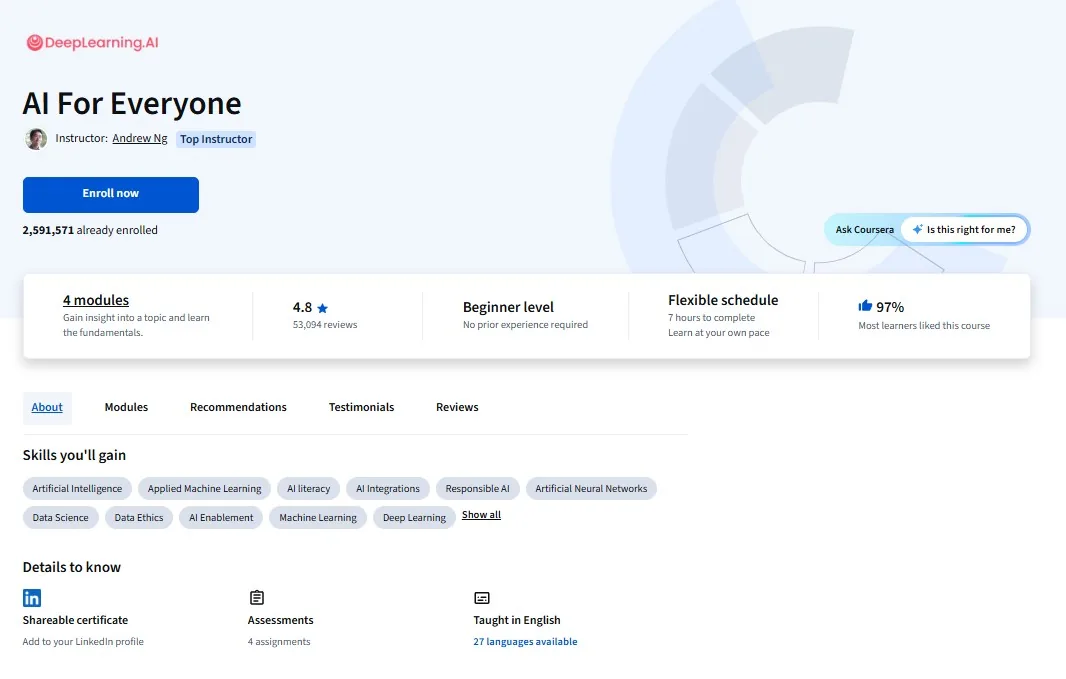Click the AI Integrations skill chip
This screenshot has height=679, width=1066.
pos(388,489)
